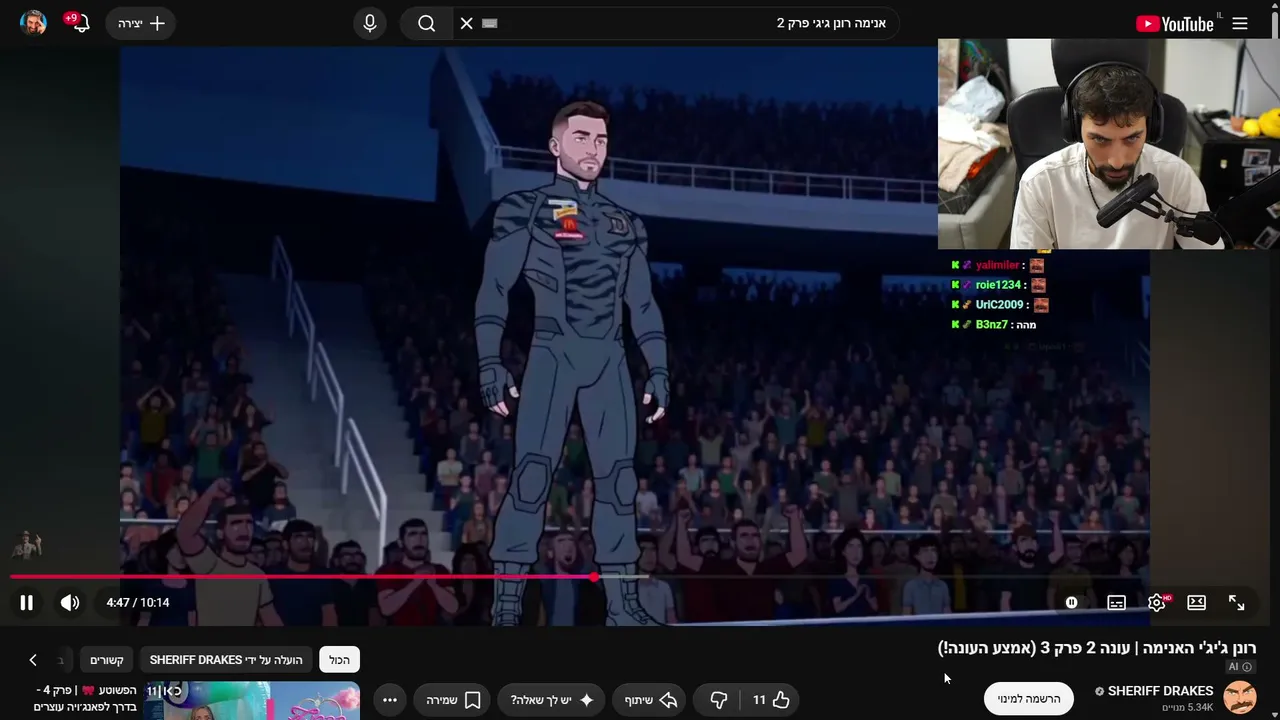
Task: Click the '4:47 / 10:14' time display
Action: click(138, 603)
